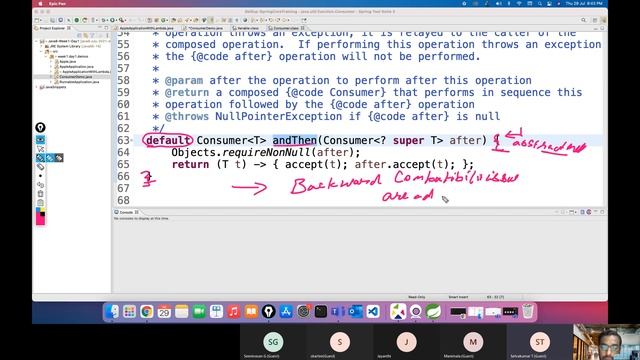
Task: Select the Epic Pen cursor mode tool
Action: click(40, 149)
